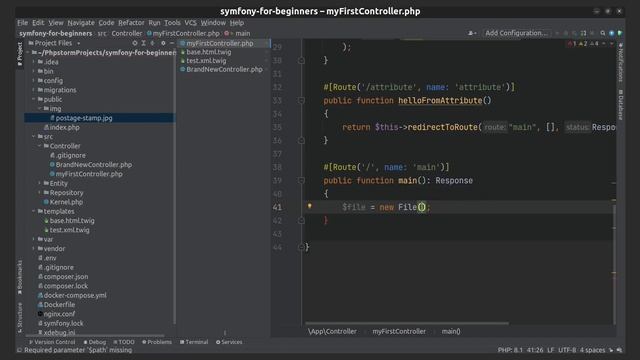Screen dimensions: 640x360
Task: Click the editor horizontal scrollbar
Action: [x=407, y=323]
